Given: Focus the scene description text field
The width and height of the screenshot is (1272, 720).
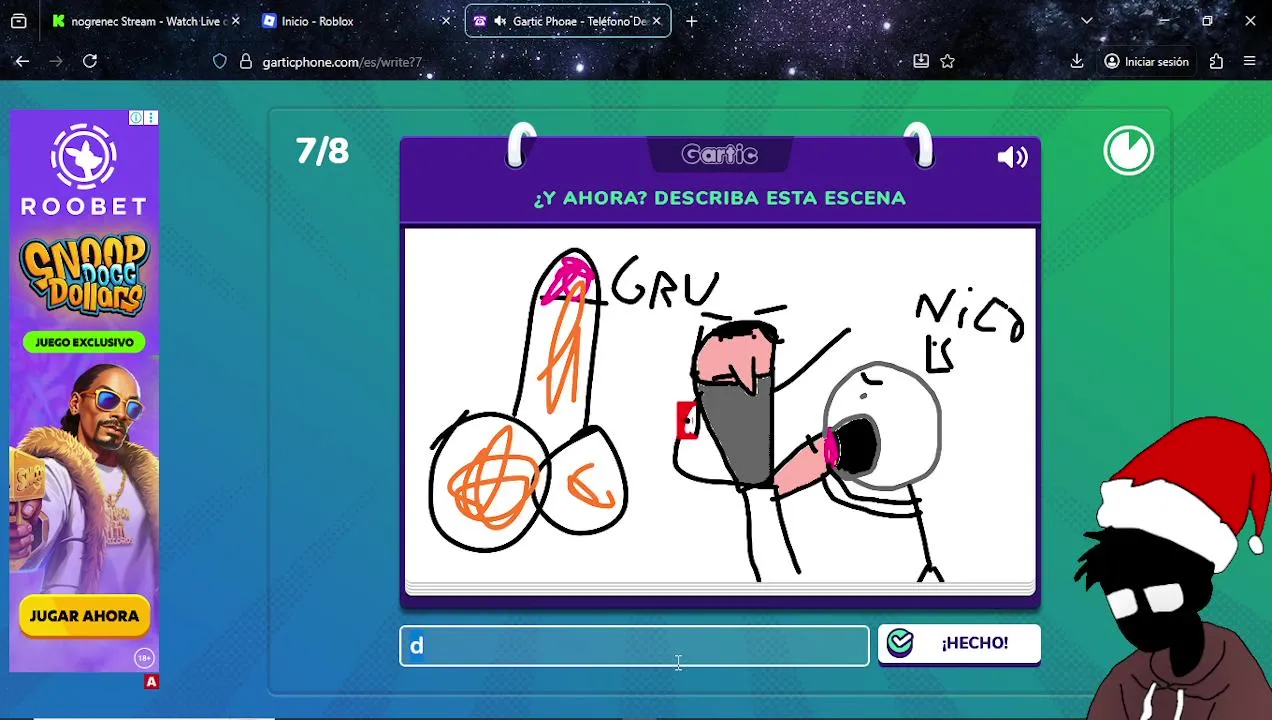Looking at the screenshot, I should pos(635,646).
